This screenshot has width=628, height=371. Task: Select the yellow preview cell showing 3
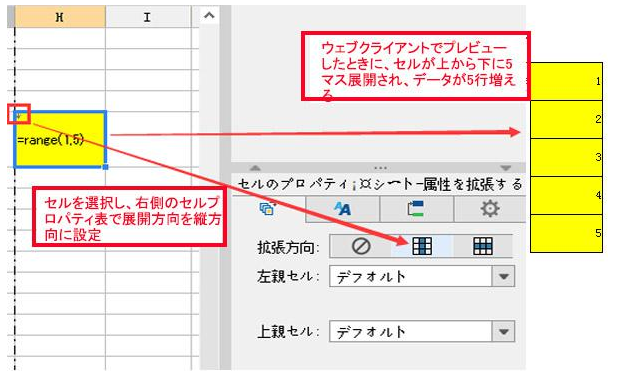coord(566,157)
